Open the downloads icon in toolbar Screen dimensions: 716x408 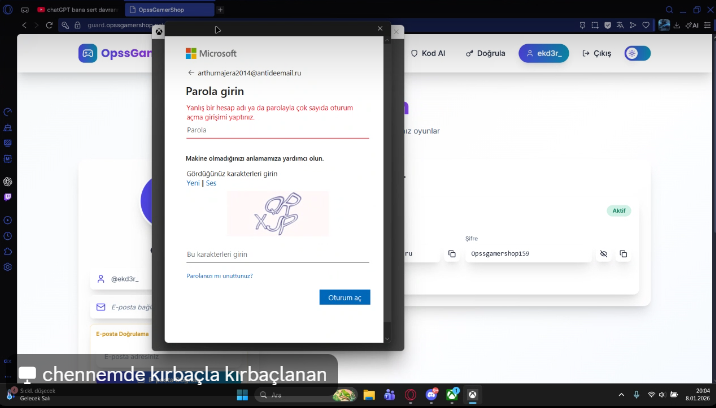point(677,26)
